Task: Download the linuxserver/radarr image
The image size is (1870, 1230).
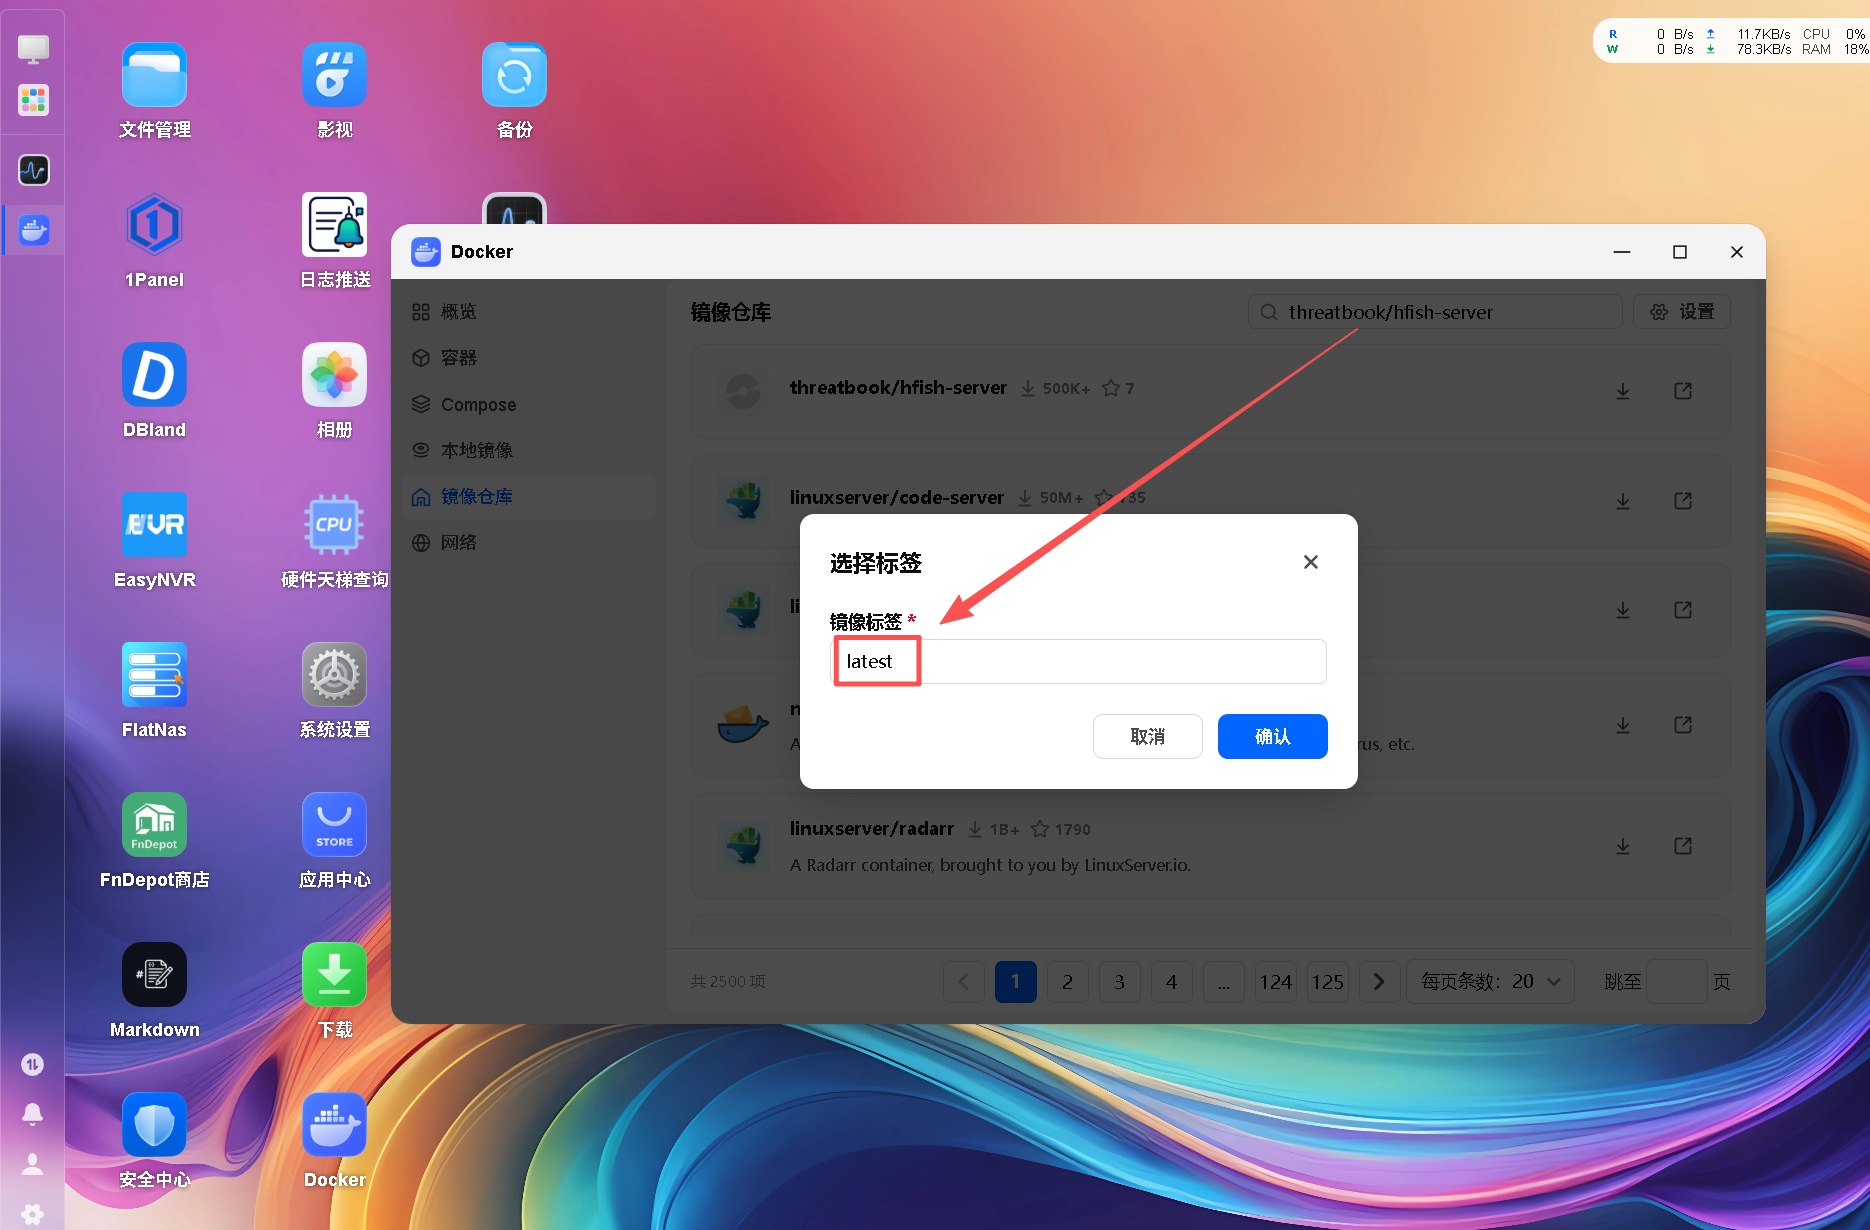Action: click(x=1623, y=846)
